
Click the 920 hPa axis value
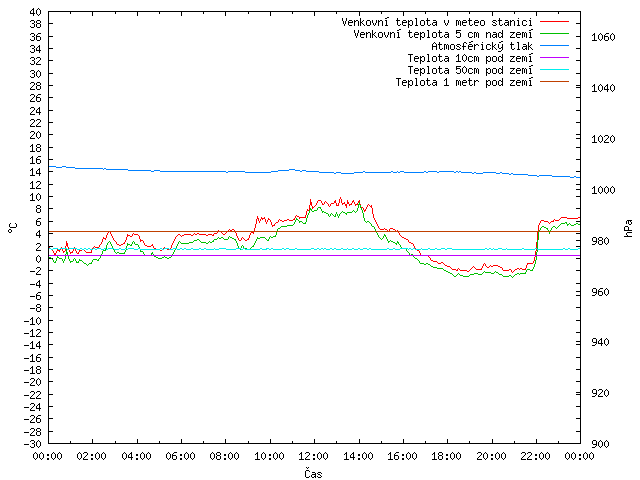pos(600,393)
